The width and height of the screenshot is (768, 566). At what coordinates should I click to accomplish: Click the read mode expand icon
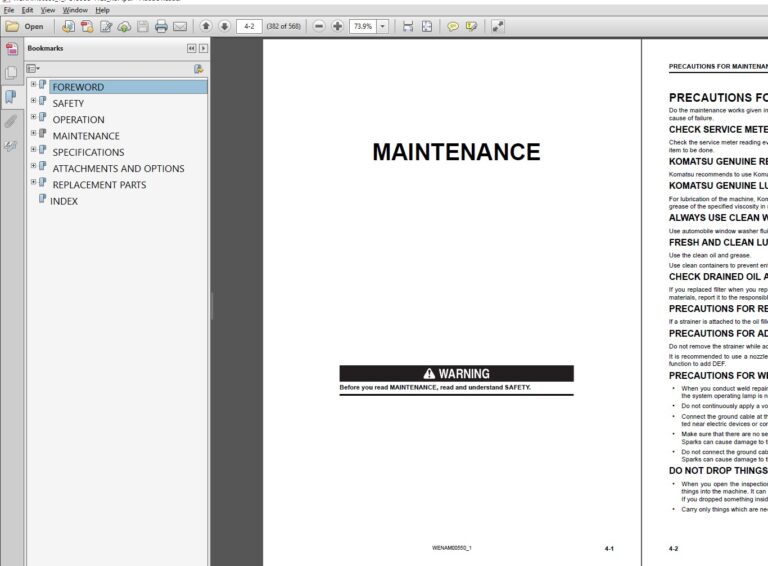[498, 26]
